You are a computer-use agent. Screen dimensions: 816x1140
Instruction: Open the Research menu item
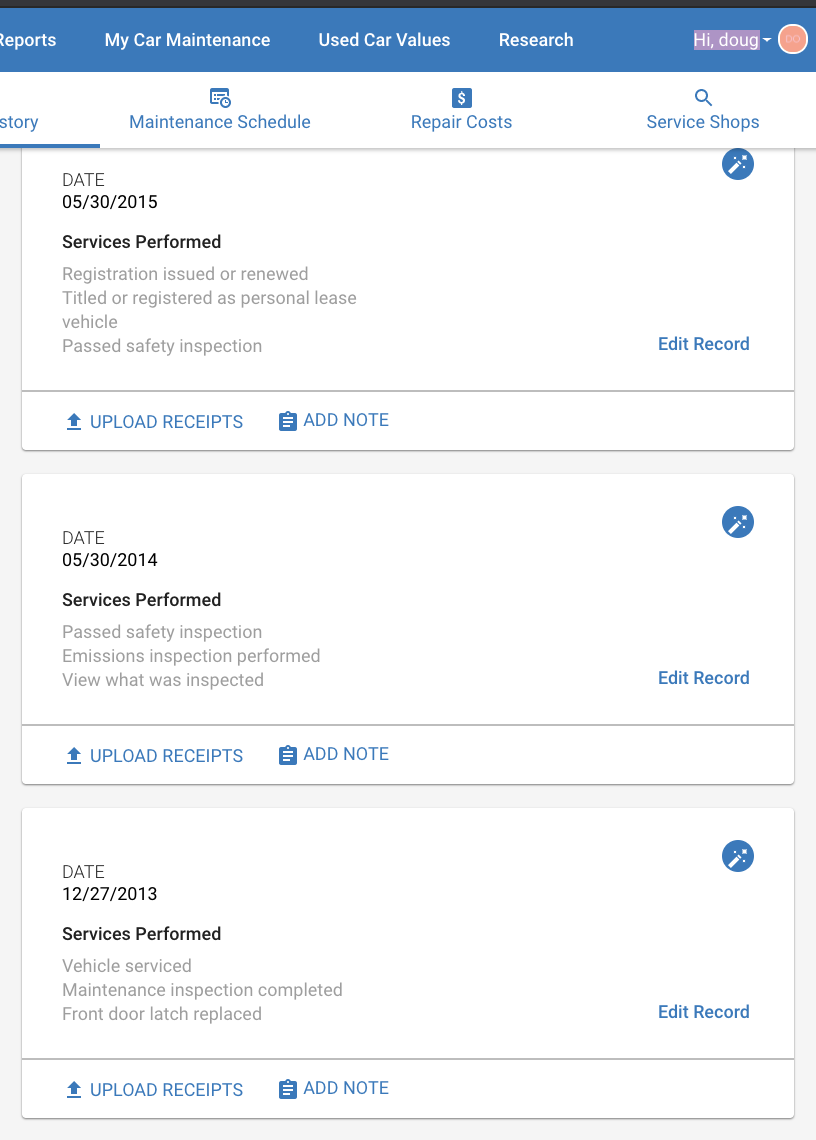[536, 40]
